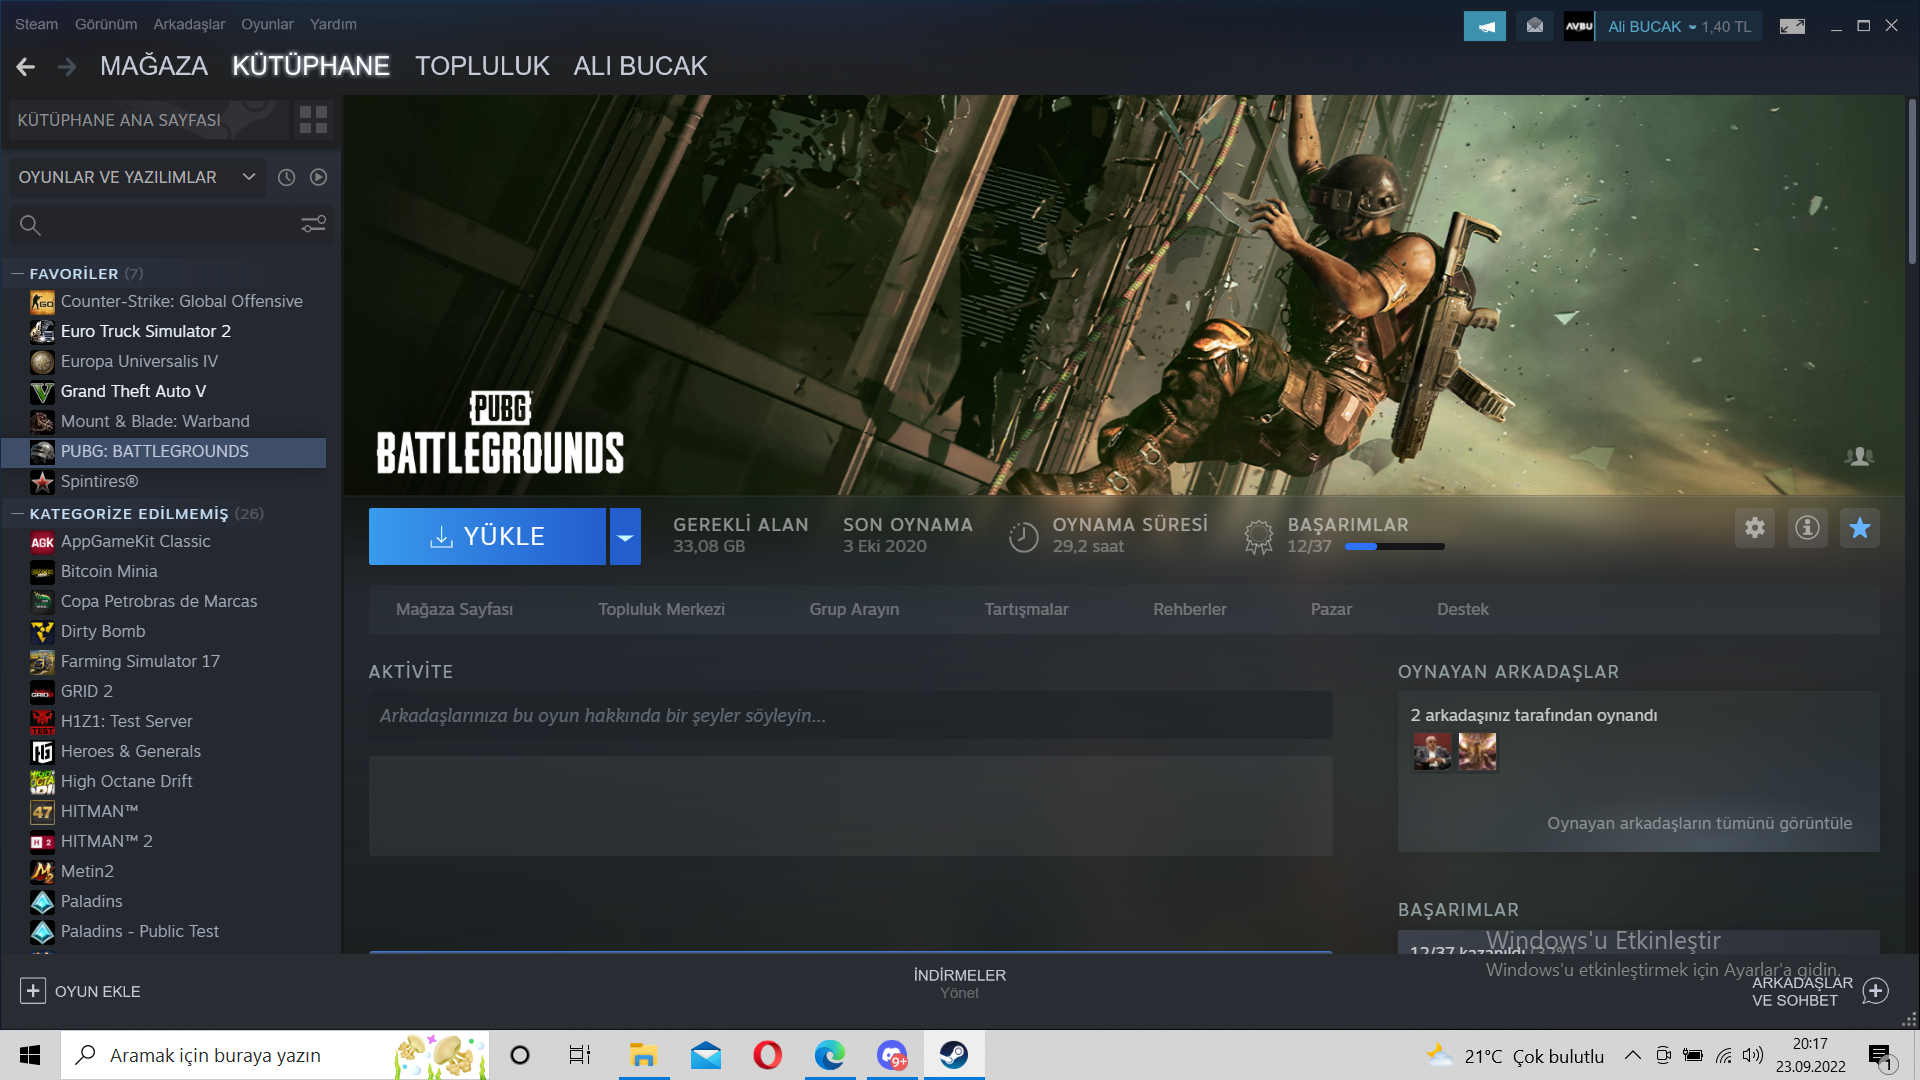Switch to Big Picture mode icon
Viewport: 1920px width, 1080px height.
pyautogui.click(x=1792, y=26)
